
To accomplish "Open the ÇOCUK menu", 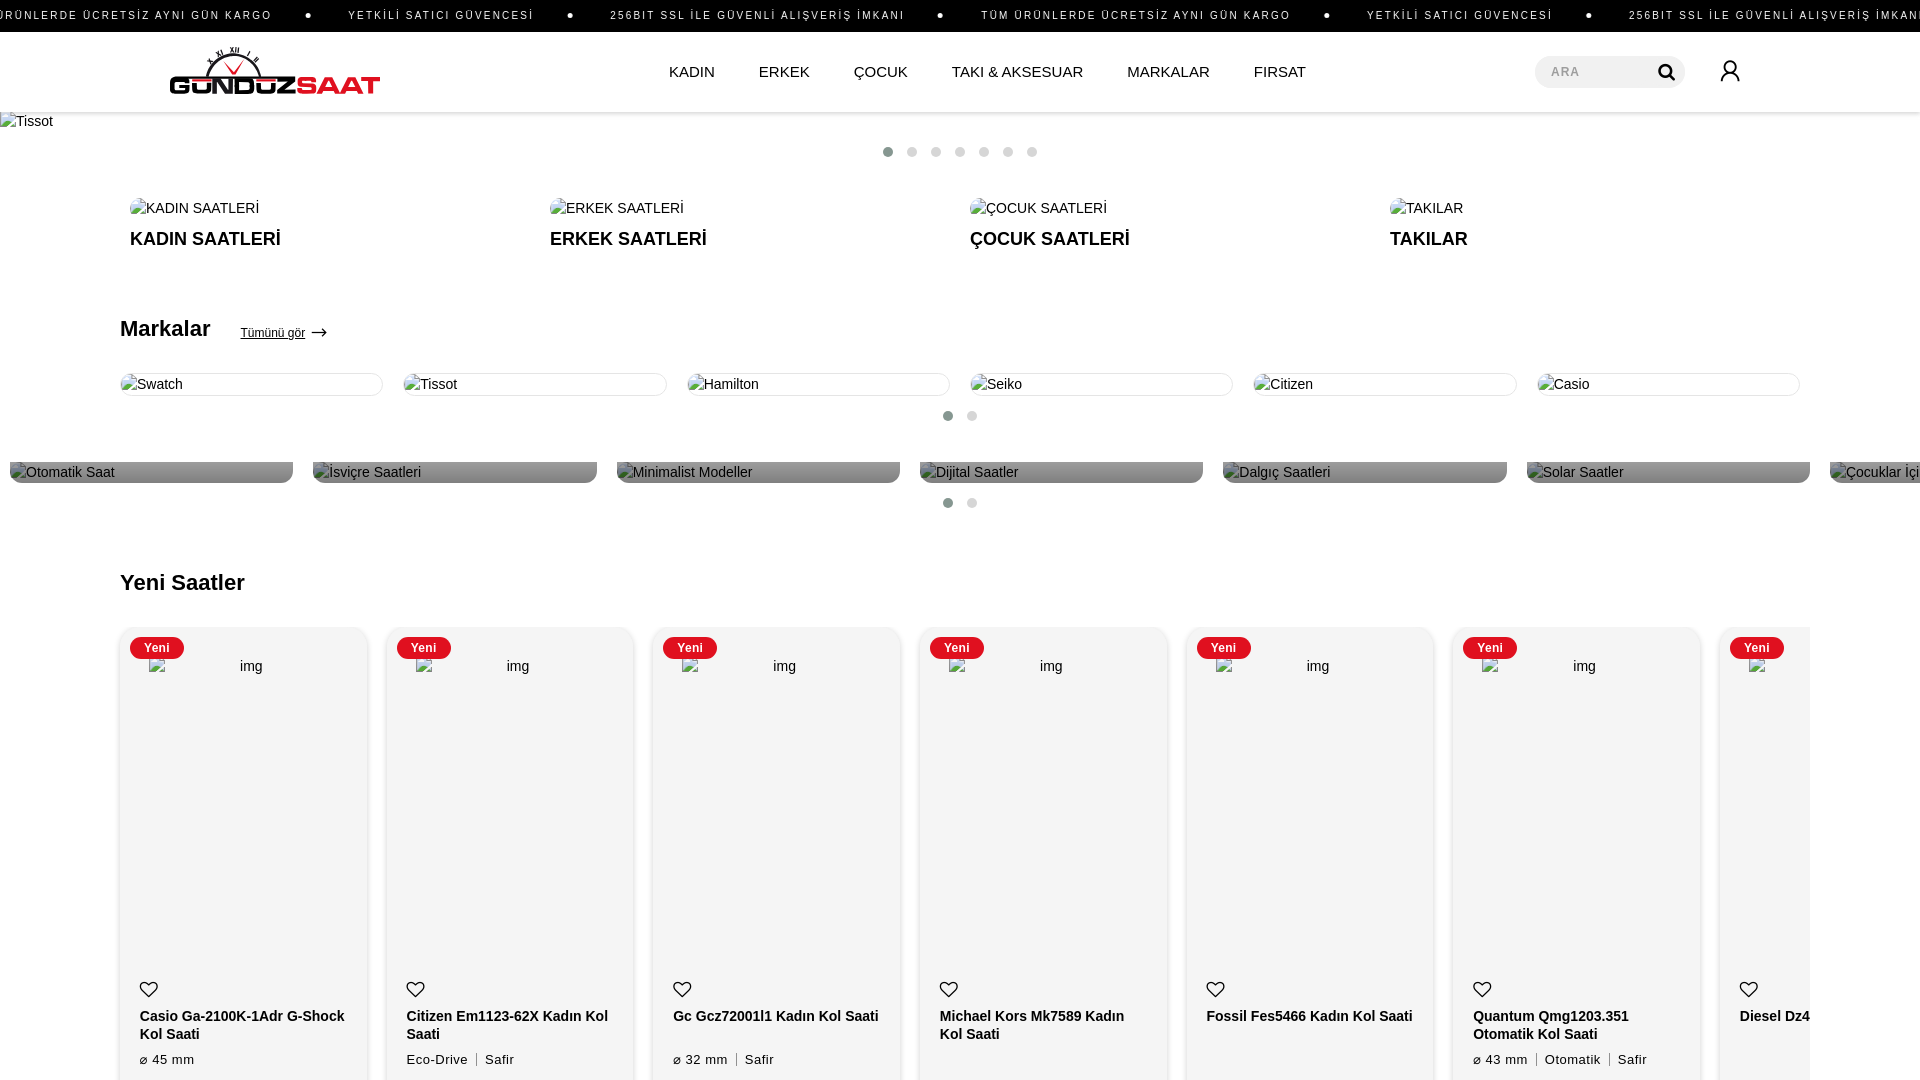I will pos(881,72).
